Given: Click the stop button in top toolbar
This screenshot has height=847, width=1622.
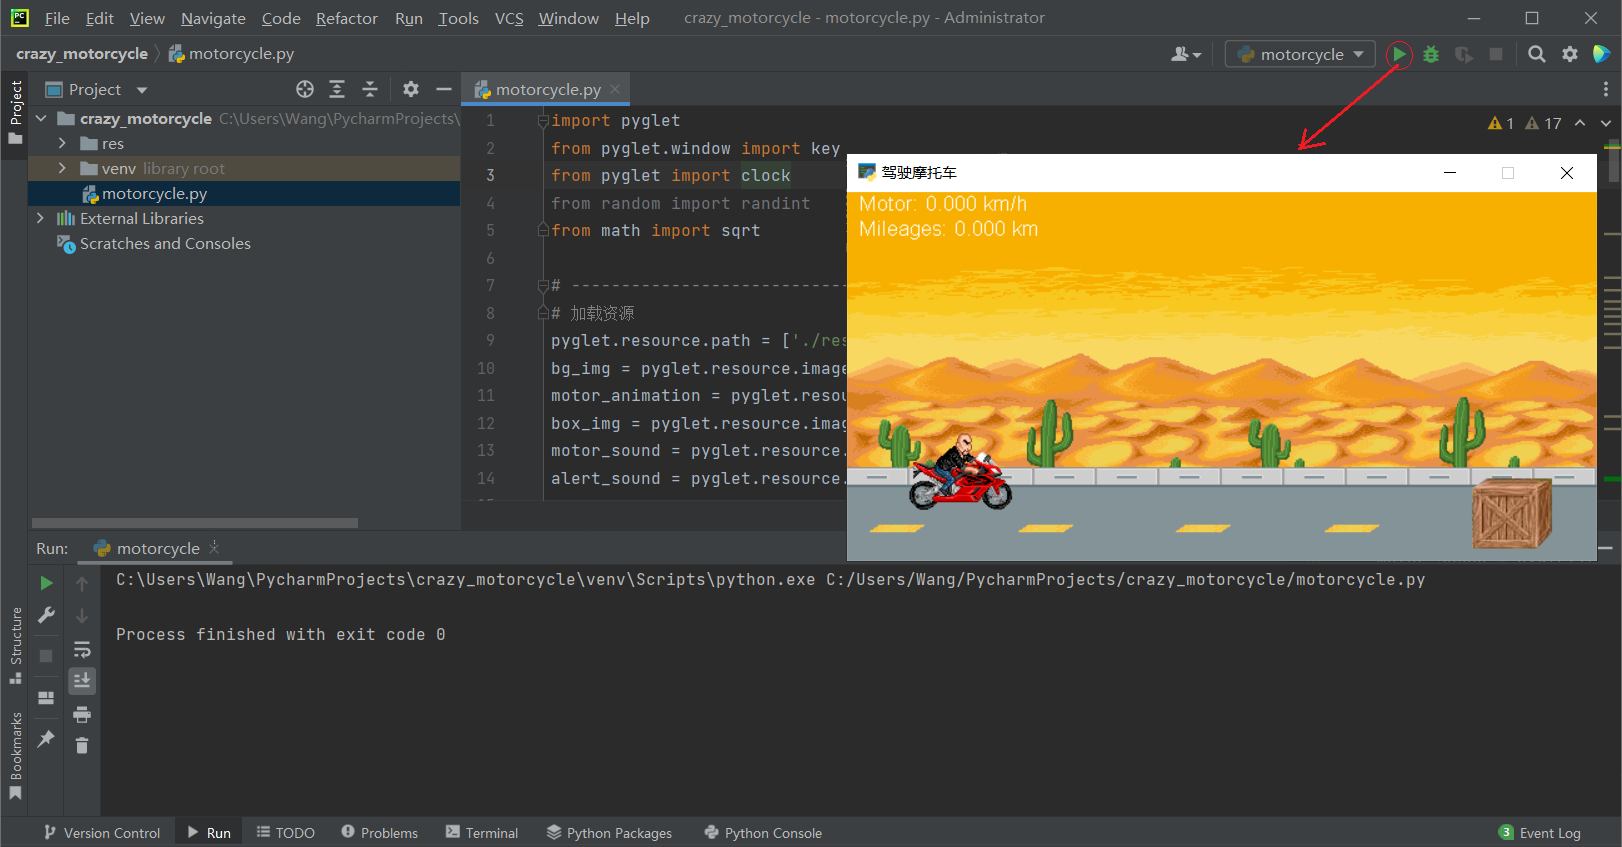Looking at the screenshot, I should pos(1496,54).
